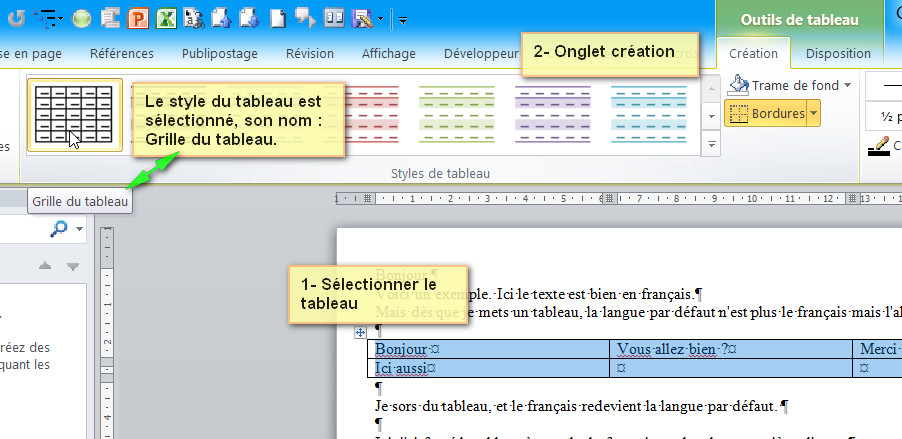Image resolution: width=902 pixels, height=439 pixels.
Task: Select the Grille du tableau style thumbnail
Action: tap(75, 115)
